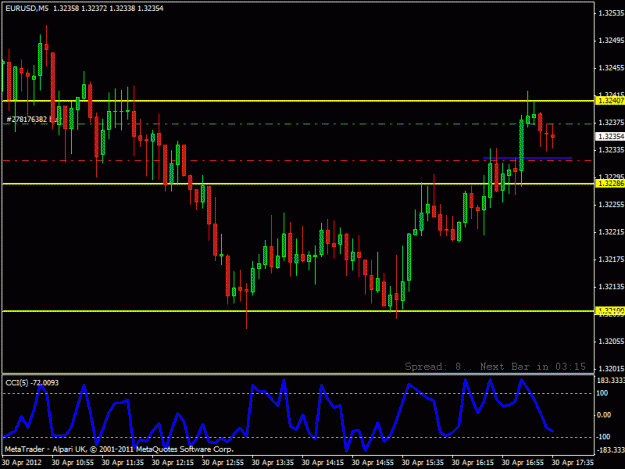The height and width of the screenshot is (469, 625).
Task: Click the 30 Apr 13:35 time label
Action: (x=273, y=463)
